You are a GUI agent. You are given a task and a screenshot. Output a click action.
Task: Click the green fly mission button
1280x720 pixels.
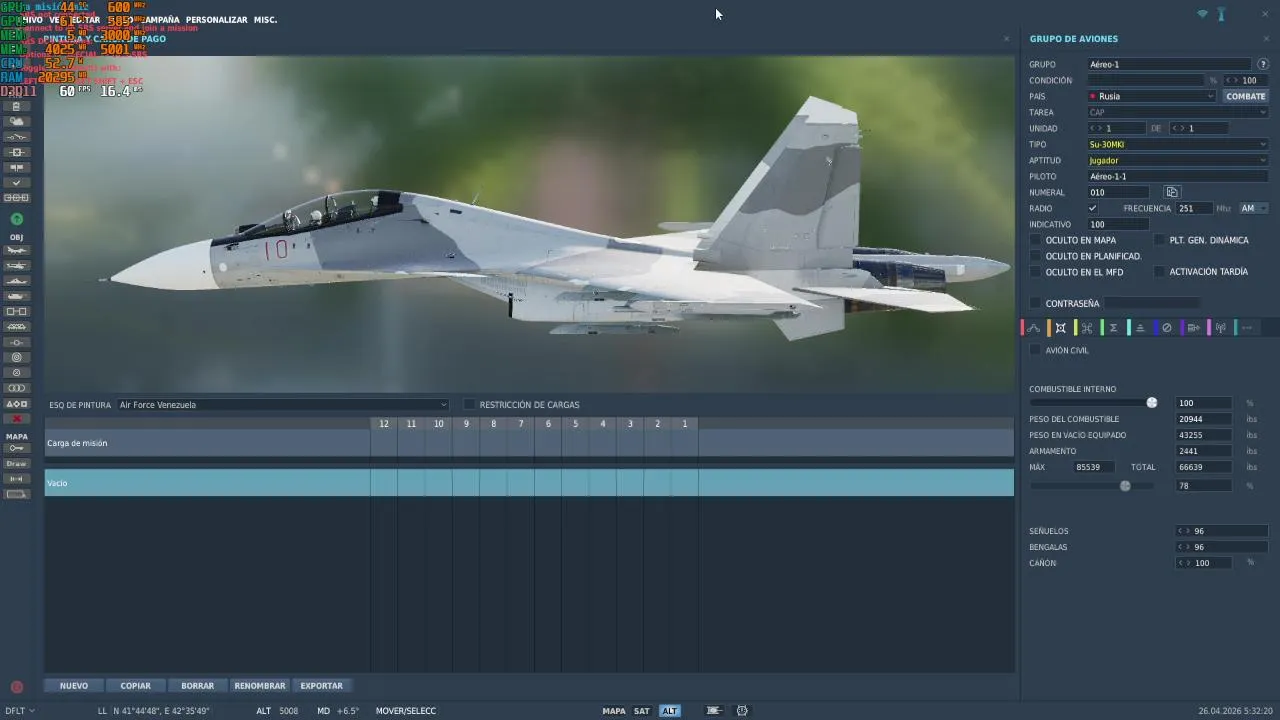tap(16, 219)
